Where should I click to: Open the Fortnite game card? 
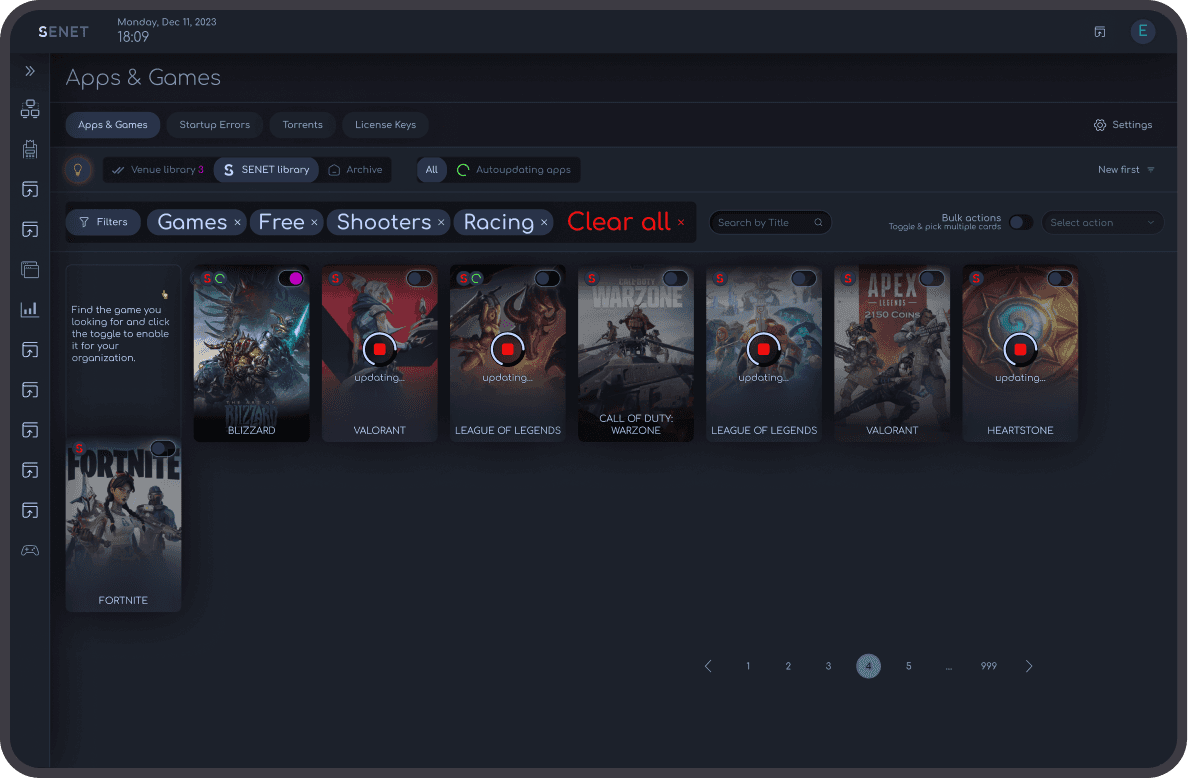123,524
